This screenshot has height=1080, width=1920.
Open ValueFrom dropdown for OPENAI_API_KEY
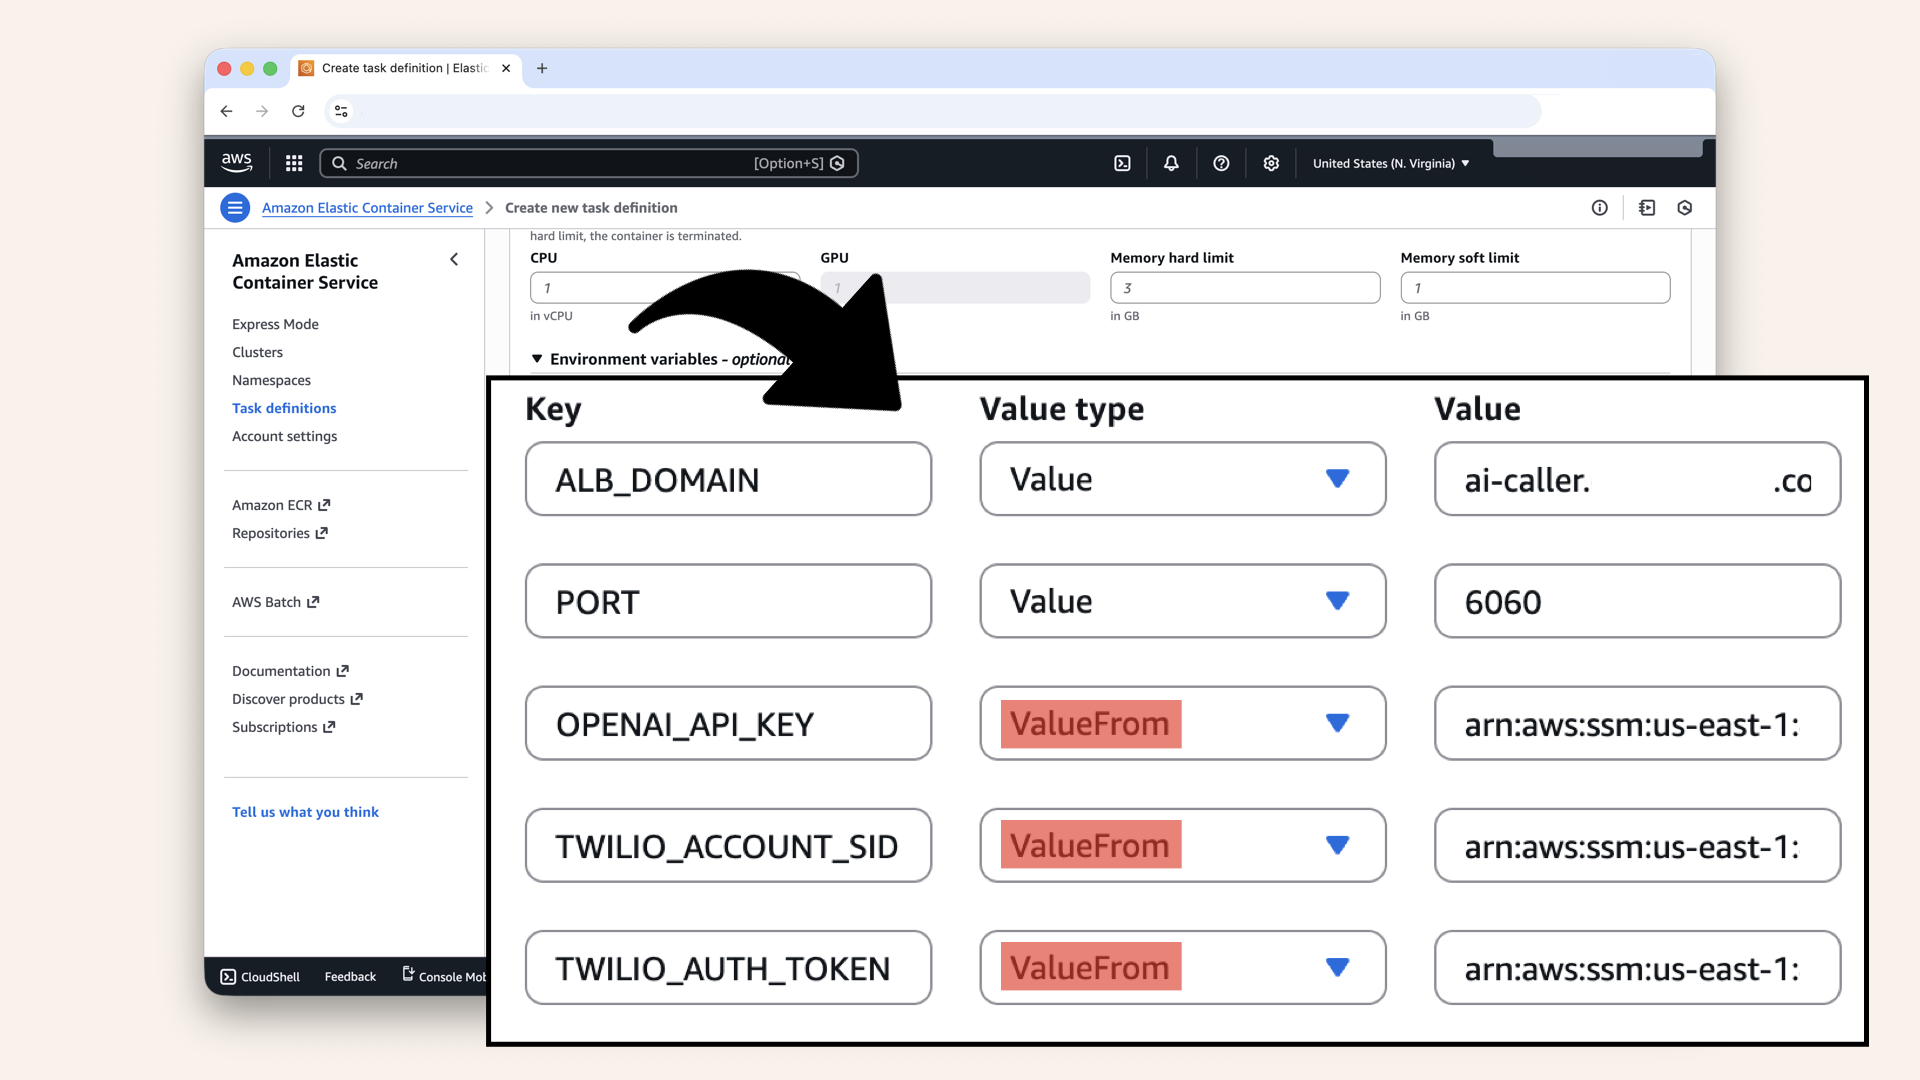click(1182, 723)
